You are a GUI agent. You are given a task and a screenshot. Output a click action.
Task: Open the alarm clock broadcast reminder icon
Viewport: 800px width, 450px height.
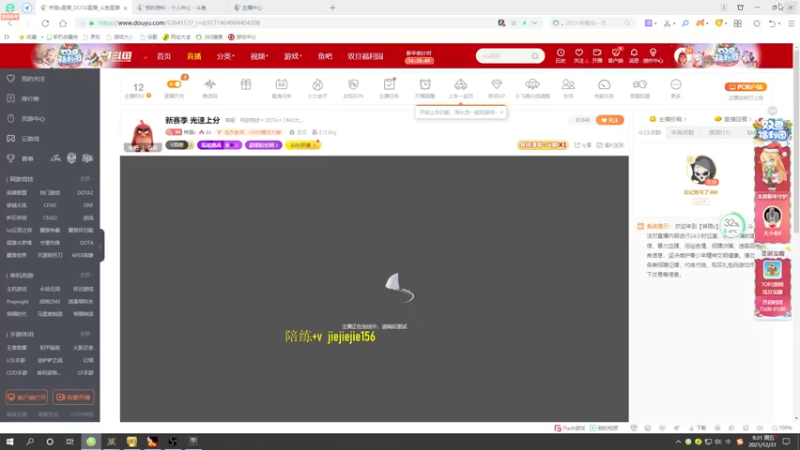tap(425, 84)
